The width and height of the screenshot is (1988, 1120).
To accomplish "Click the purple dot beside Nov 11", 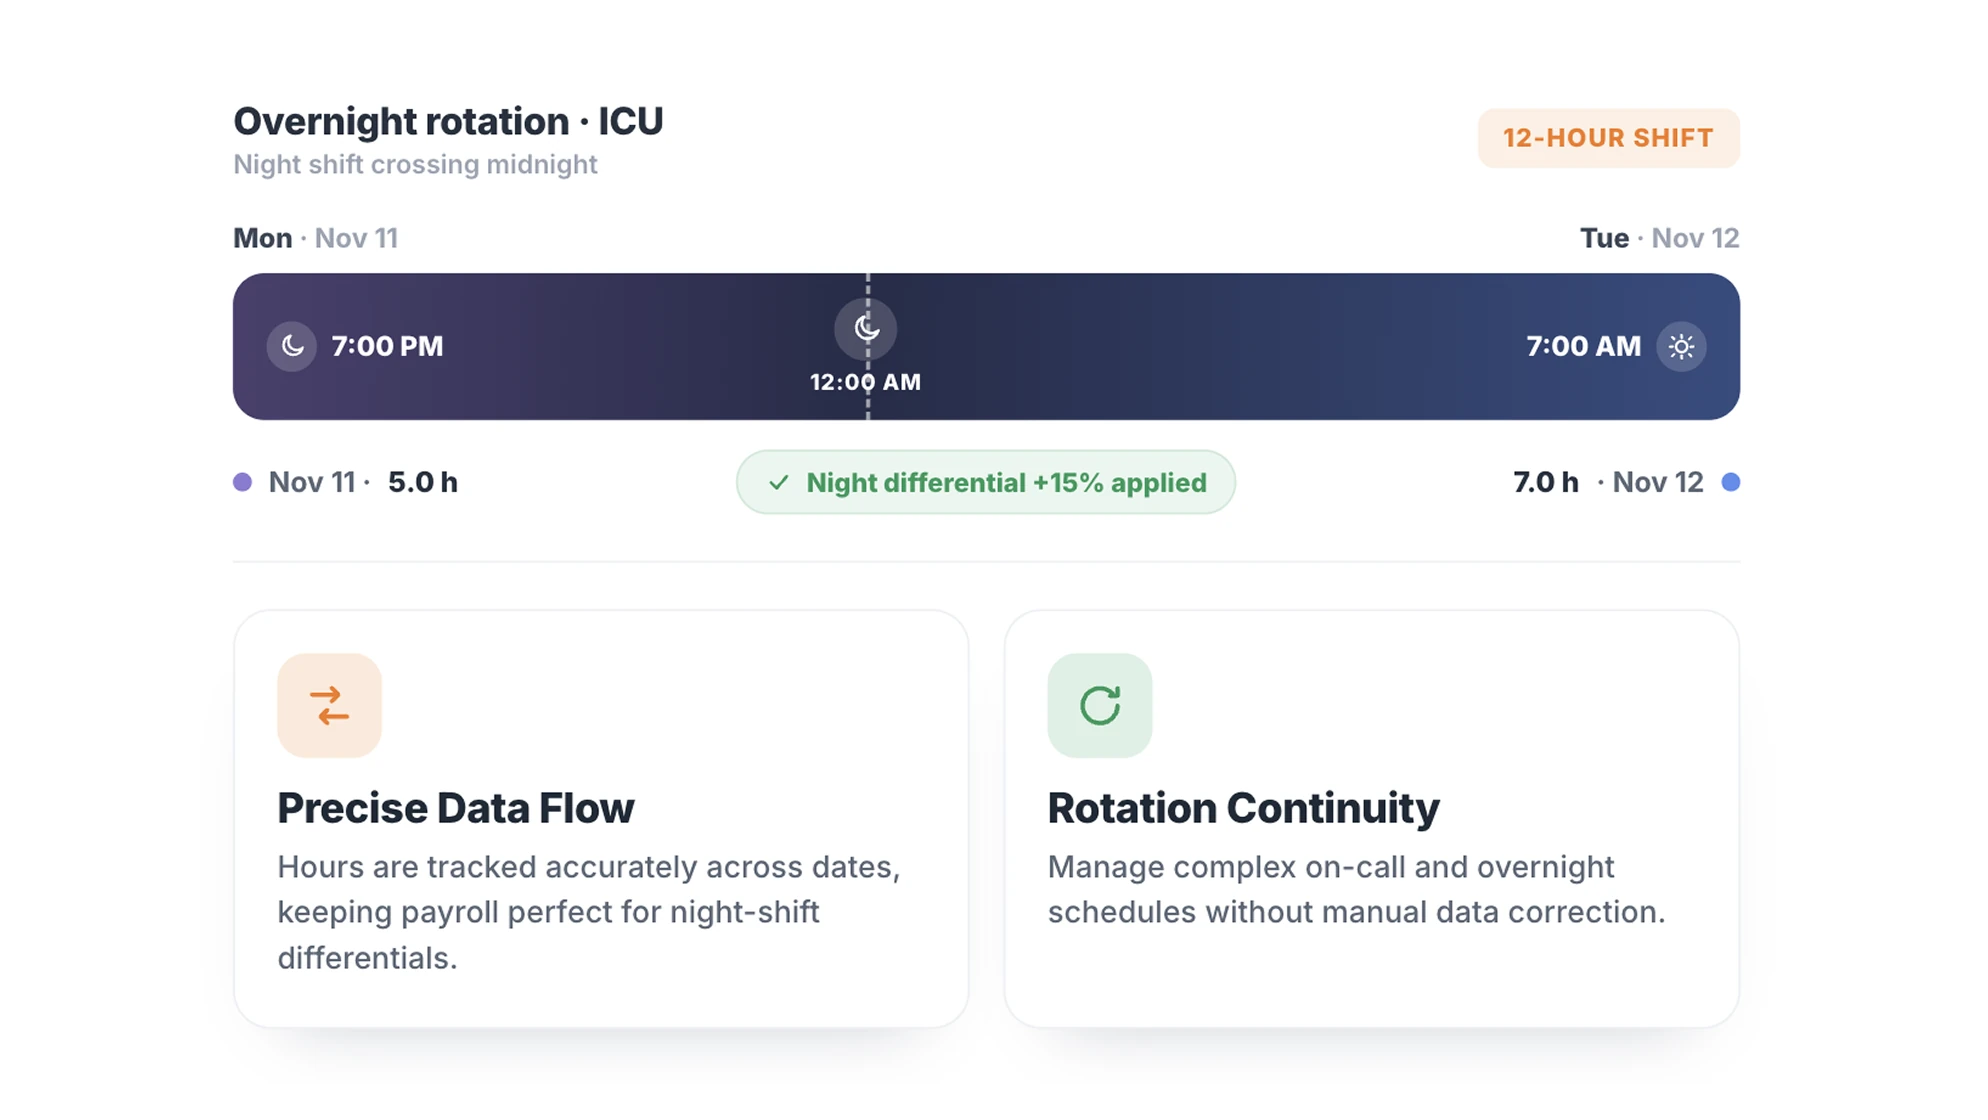I will tap(242, 482).
